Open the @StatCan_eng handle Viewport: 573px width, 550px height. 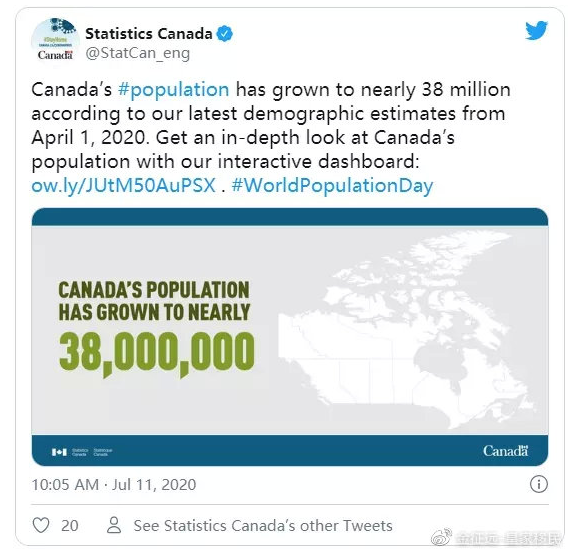click(138, 53)
